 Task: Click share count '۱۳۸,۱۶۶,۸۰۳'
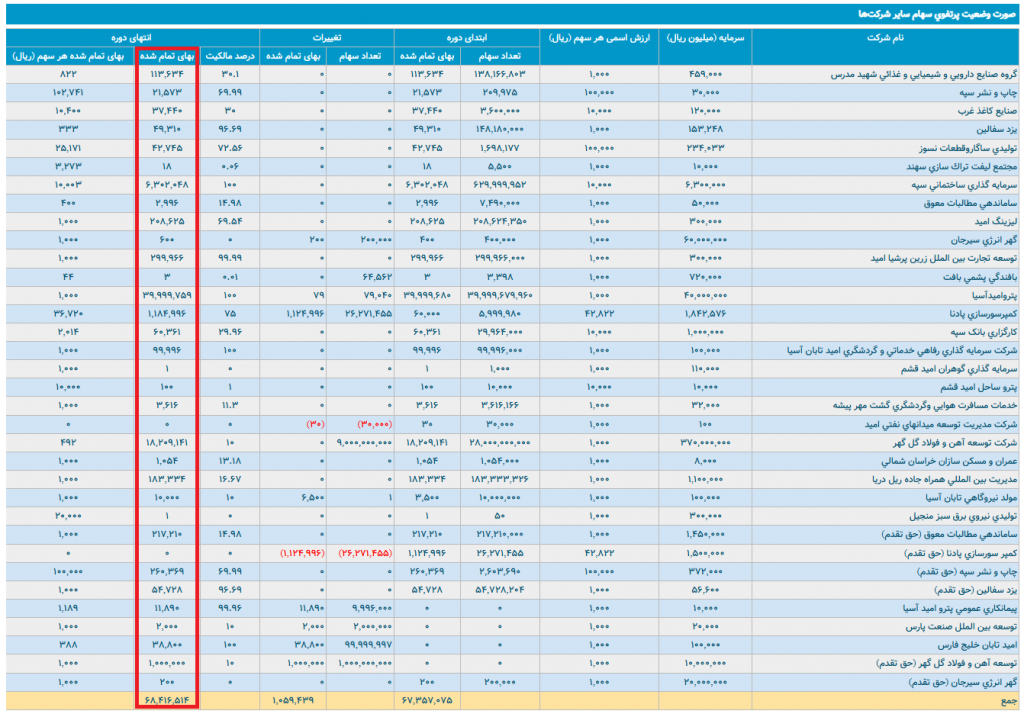coord(500,74)
